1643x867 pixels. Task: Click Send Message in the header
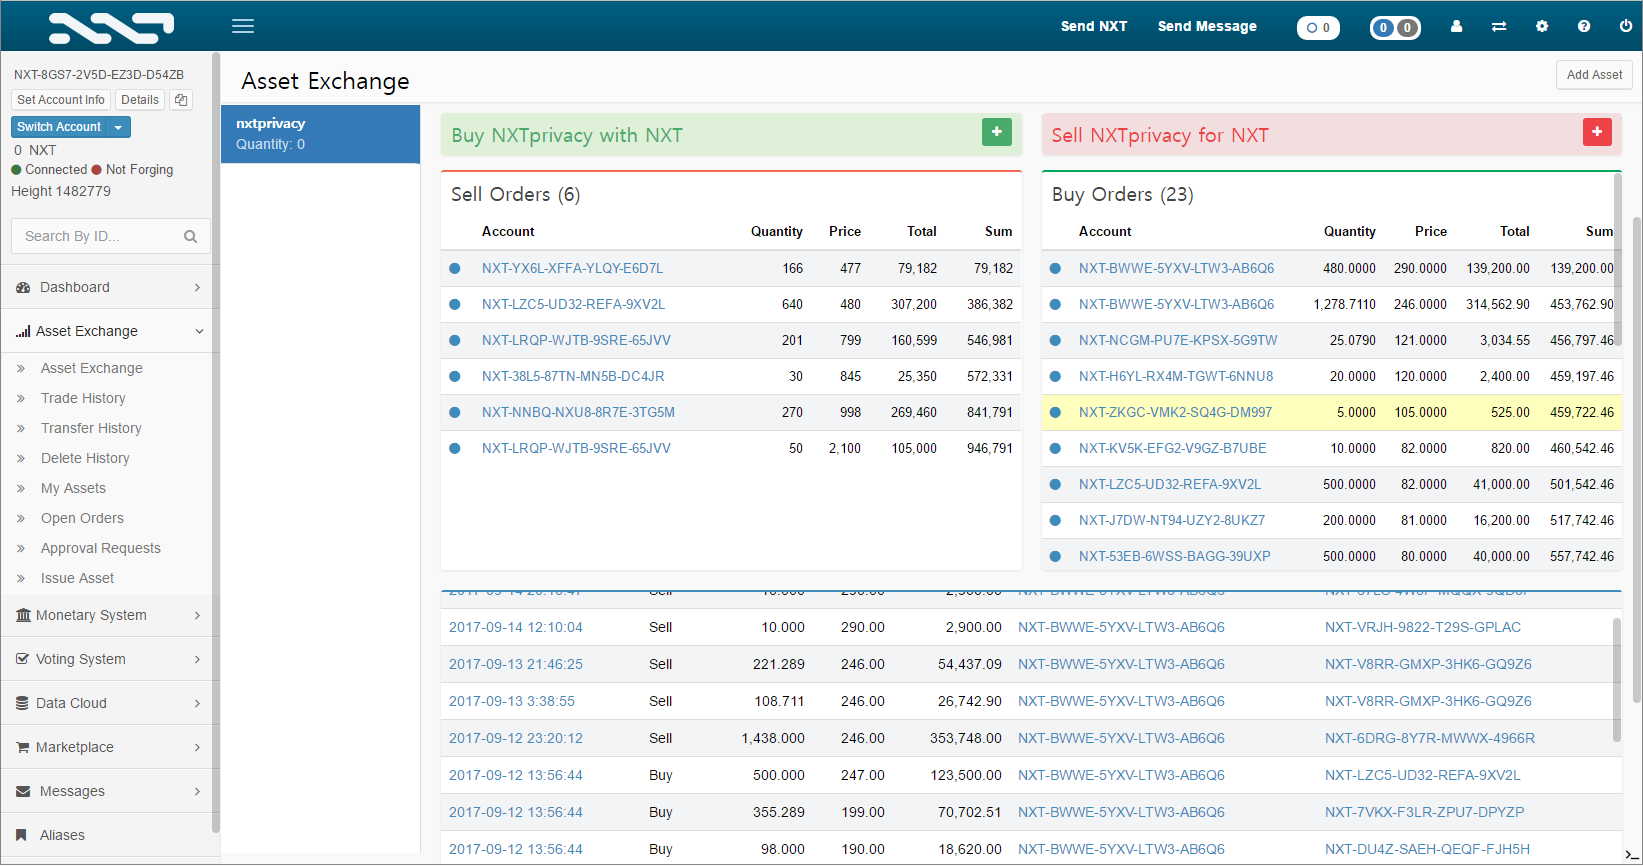coord(1207,27)
